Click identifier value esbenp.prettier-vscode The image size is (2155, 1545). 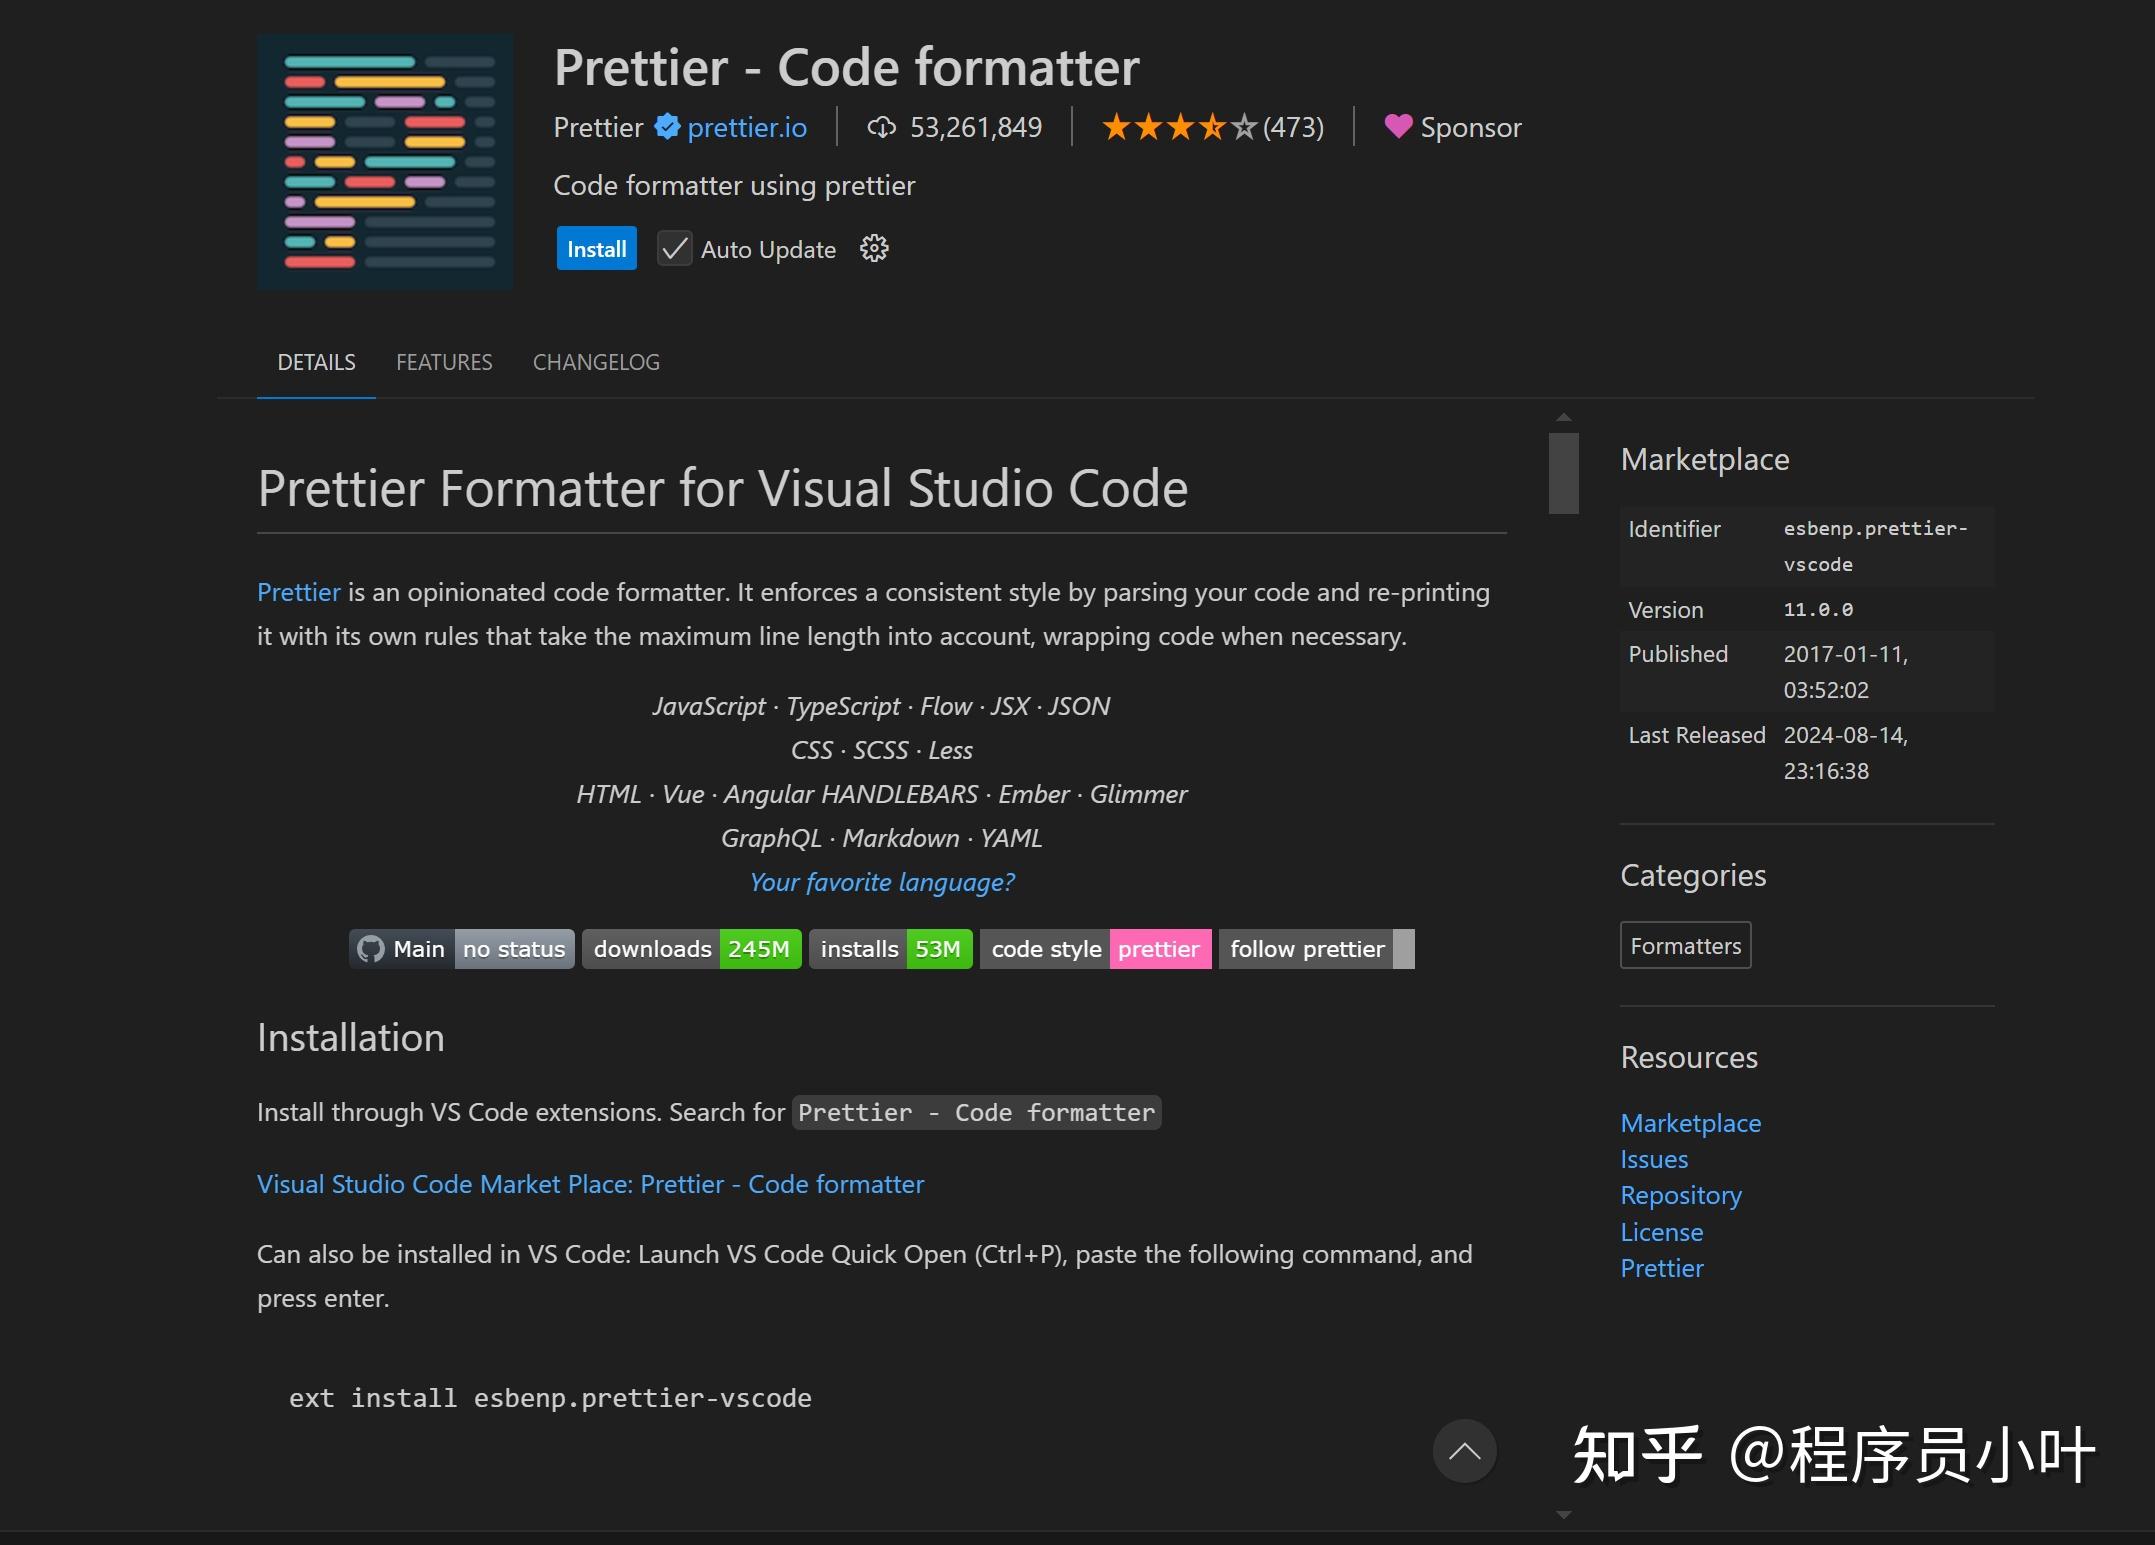click(1876, 546)
